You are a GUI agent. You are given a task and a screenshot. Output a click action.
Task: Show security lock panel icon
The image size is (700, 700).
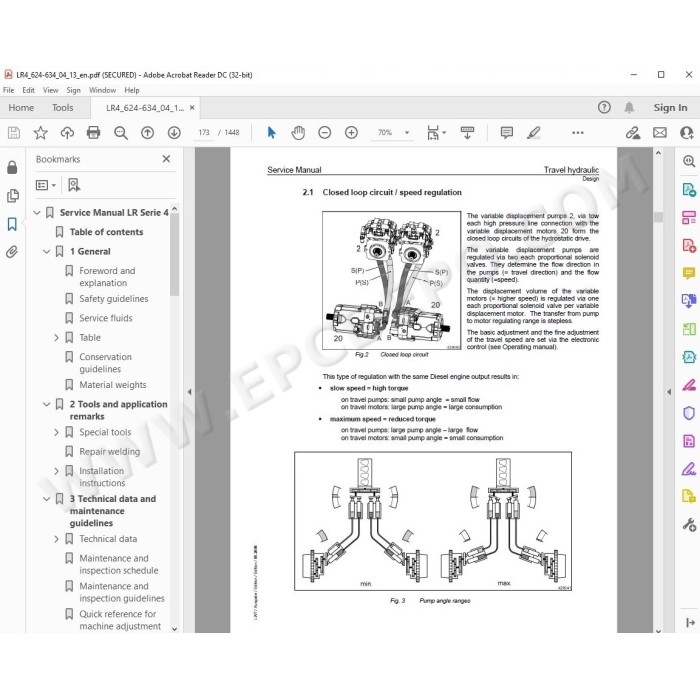(12, 167)
